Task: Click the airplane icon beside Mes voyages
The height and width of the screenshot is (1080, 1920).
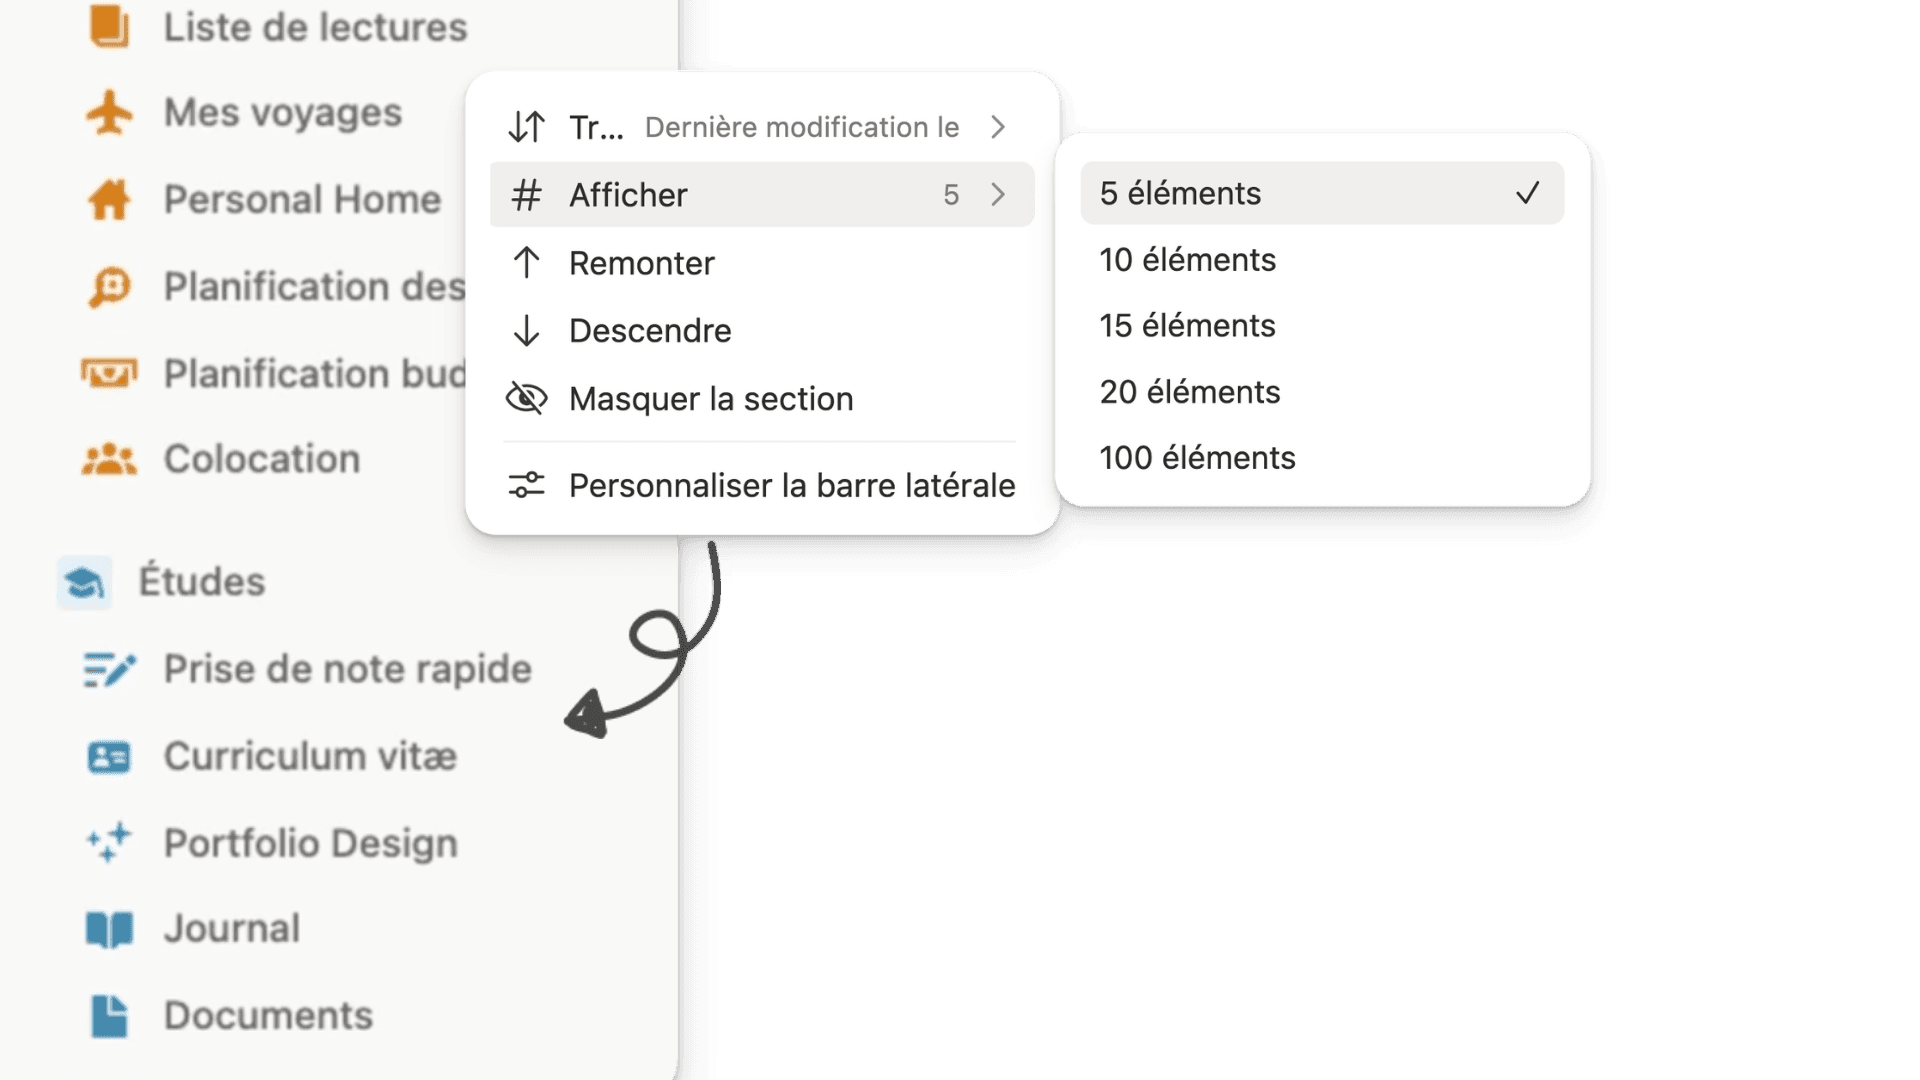Action: [x=109, y=112]
